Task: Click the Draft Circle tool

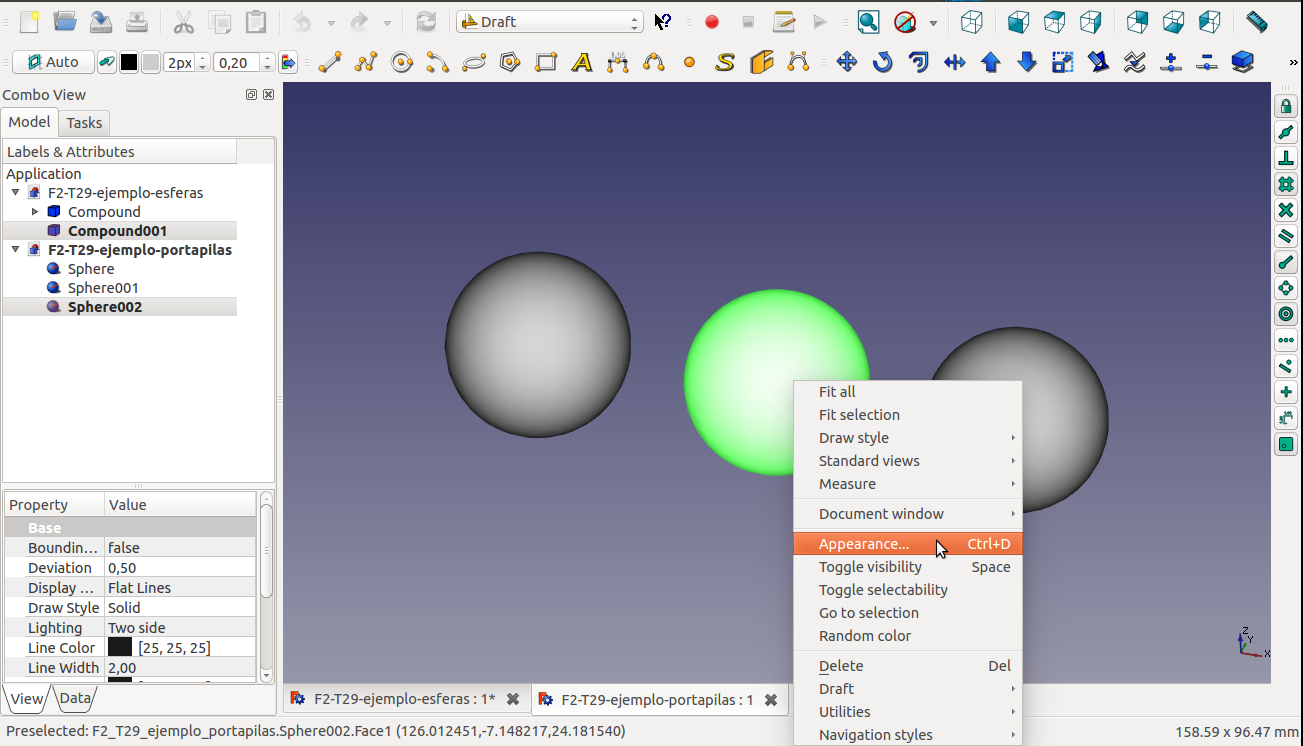Action: tap(402, 63)
